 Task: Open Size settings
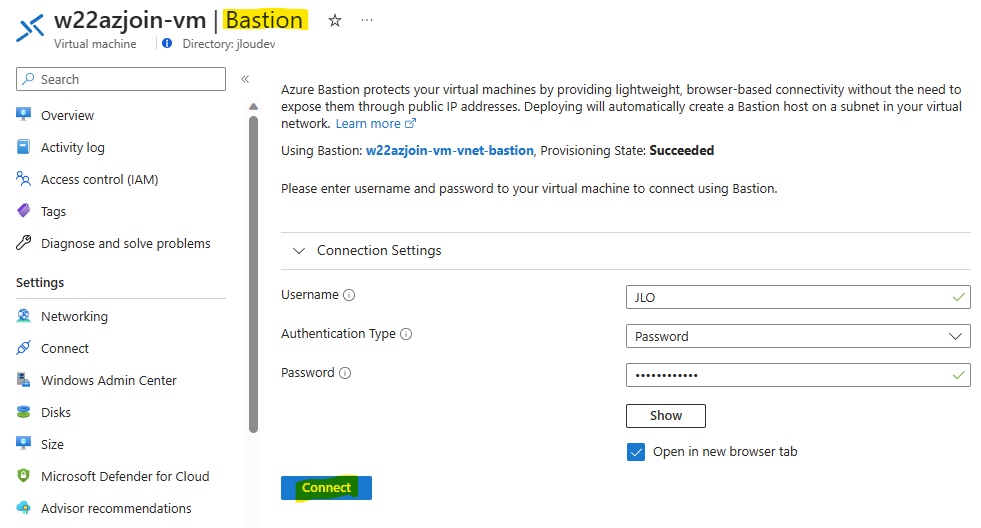52,444
